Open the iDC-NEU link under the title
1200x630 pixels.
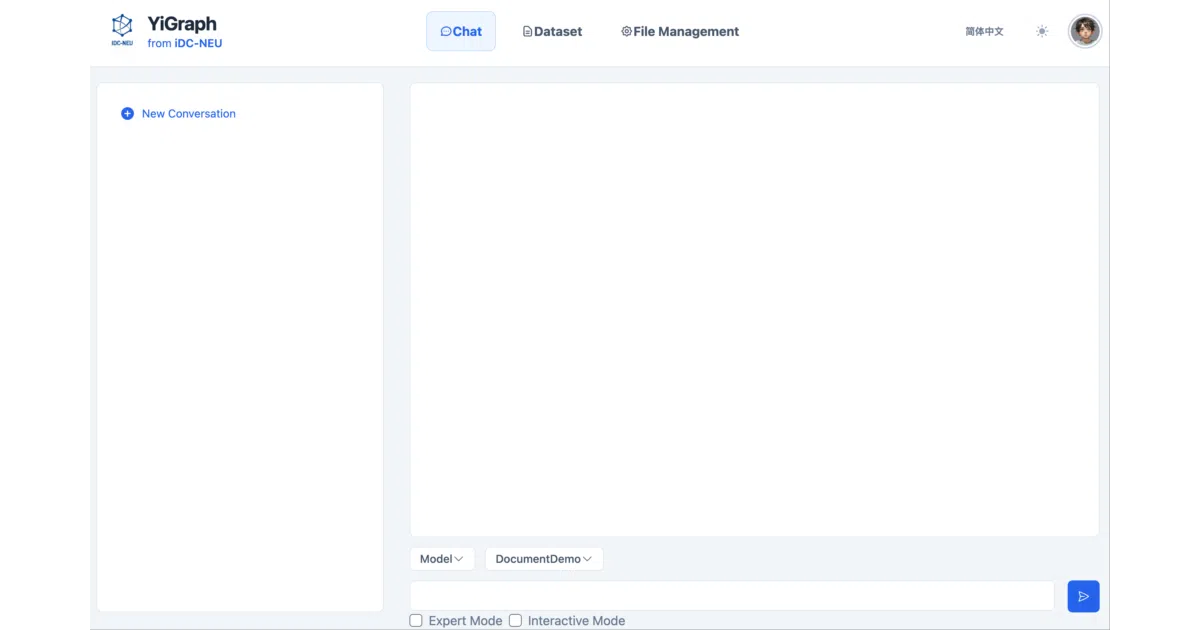pos(198,44)
